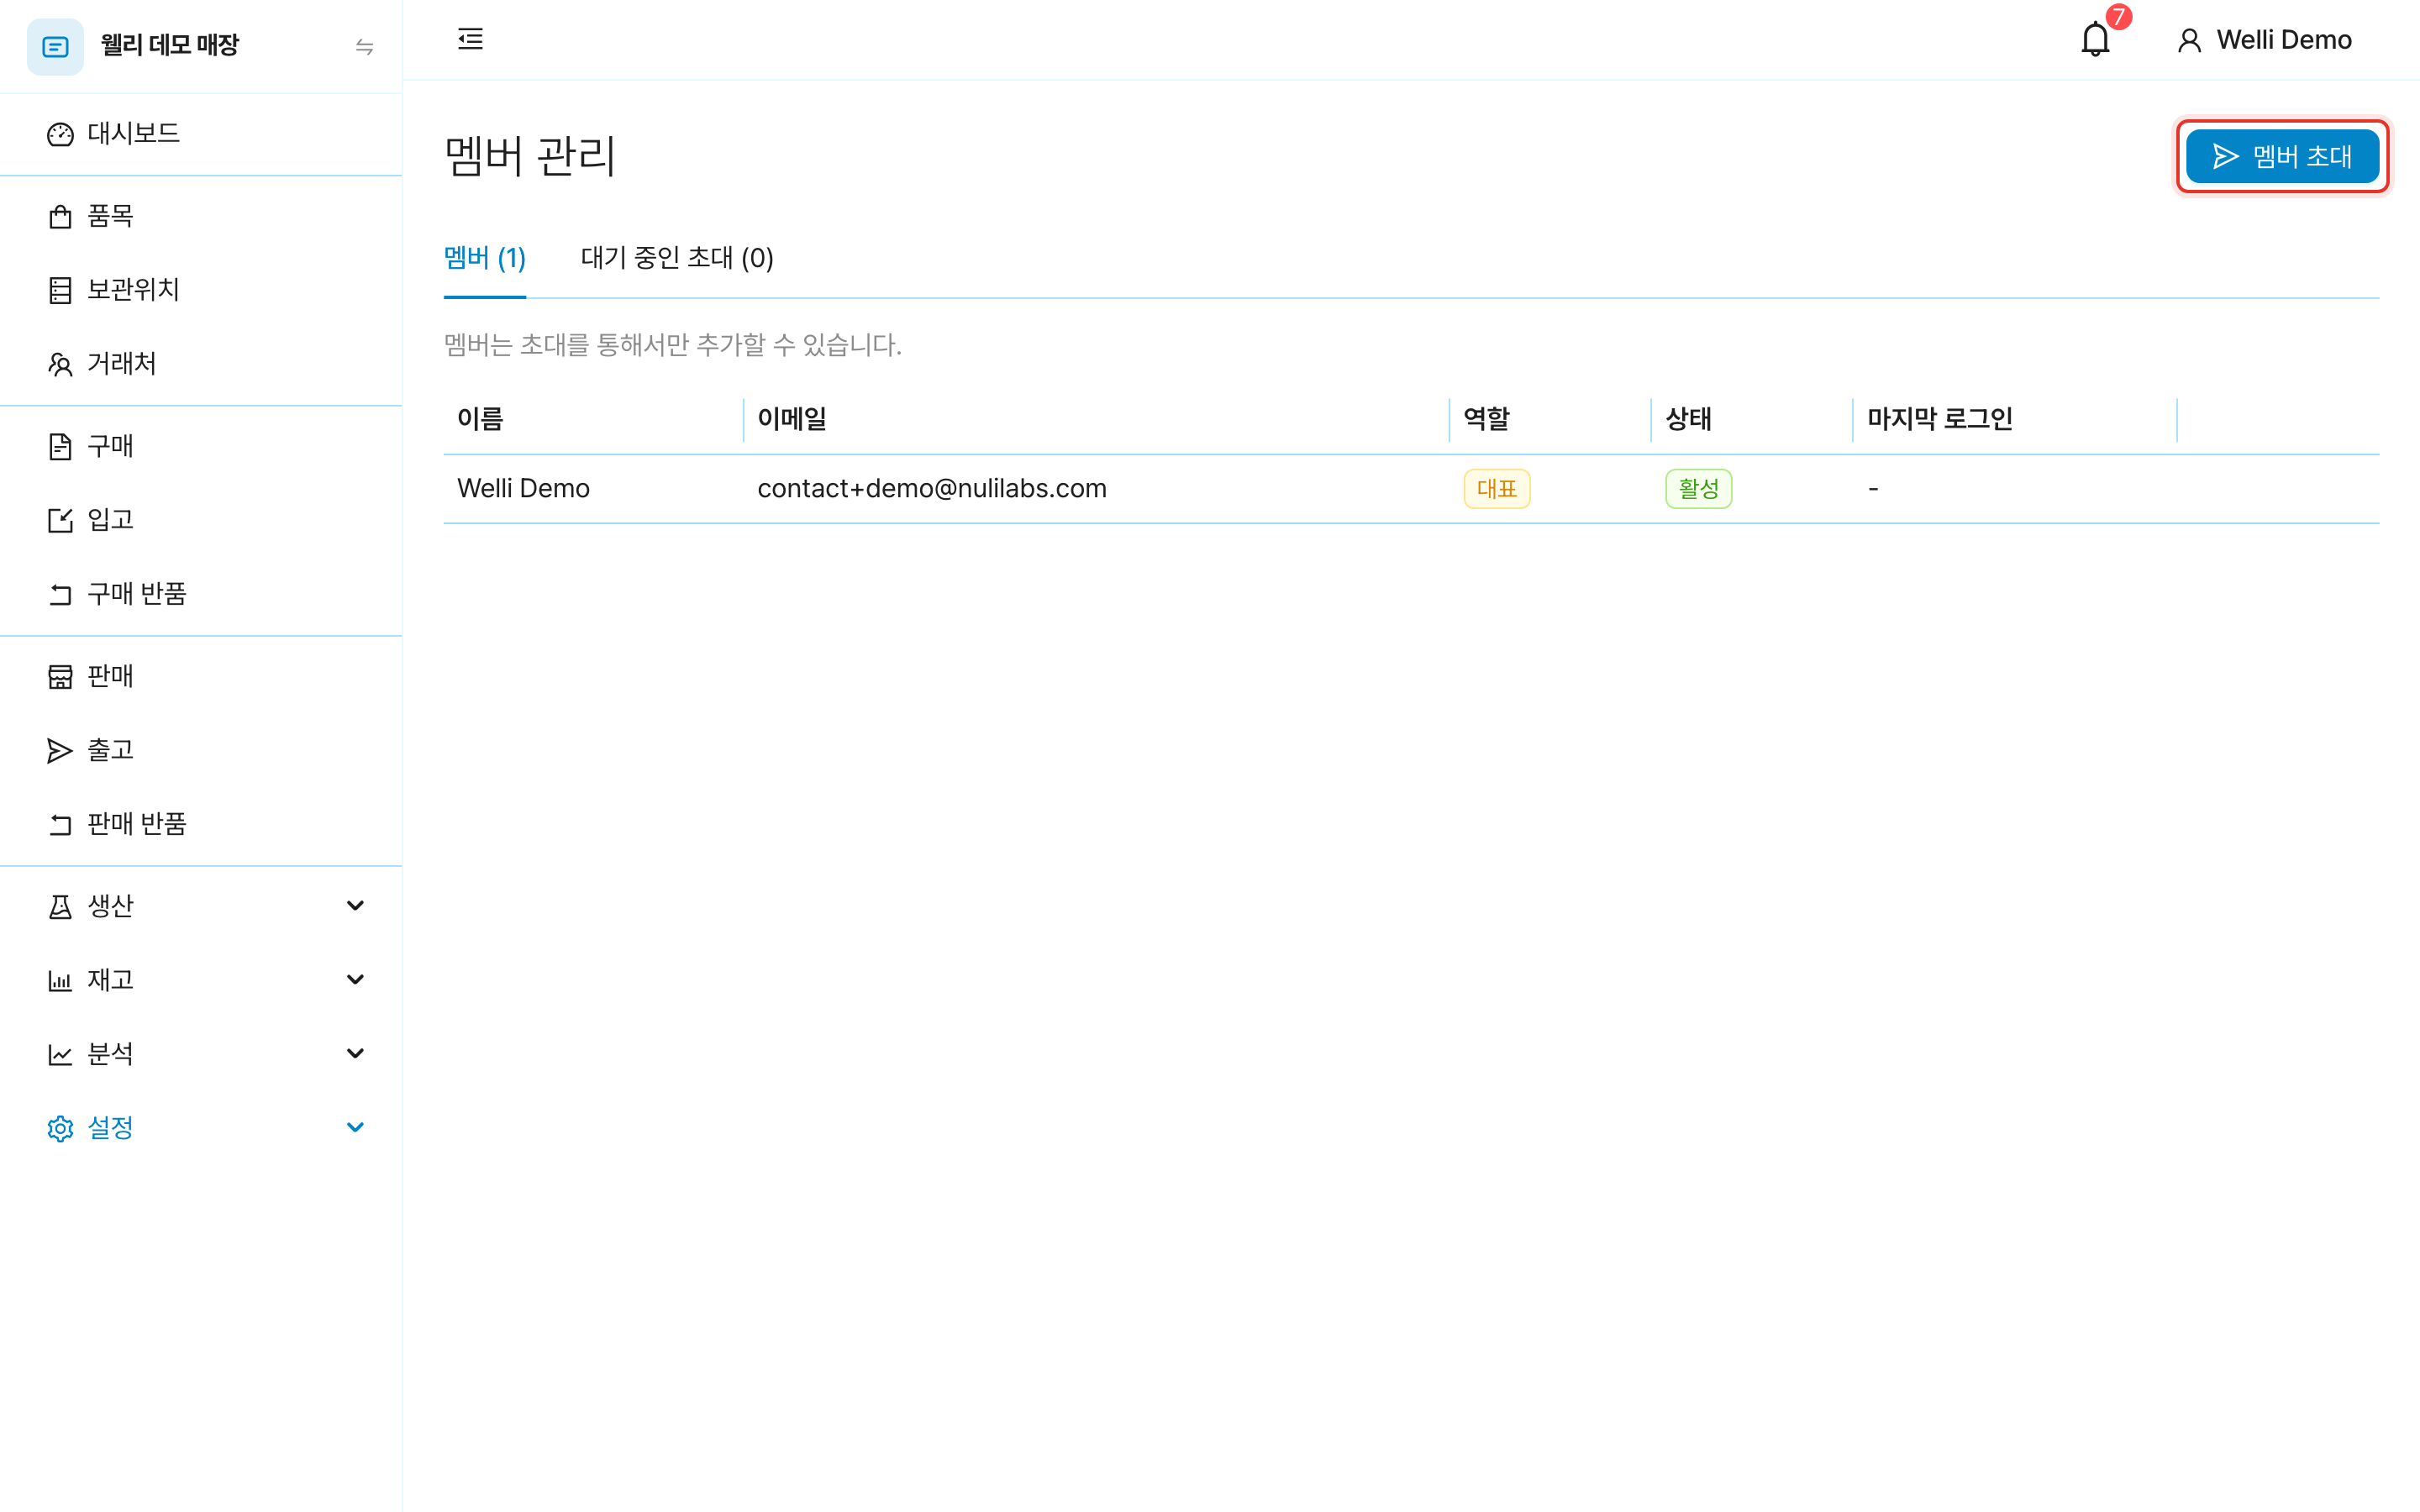2420x1512 pixels.
Task: Click the 활성 status badge
Action: pyautogui.click(x=1699, y=489)
